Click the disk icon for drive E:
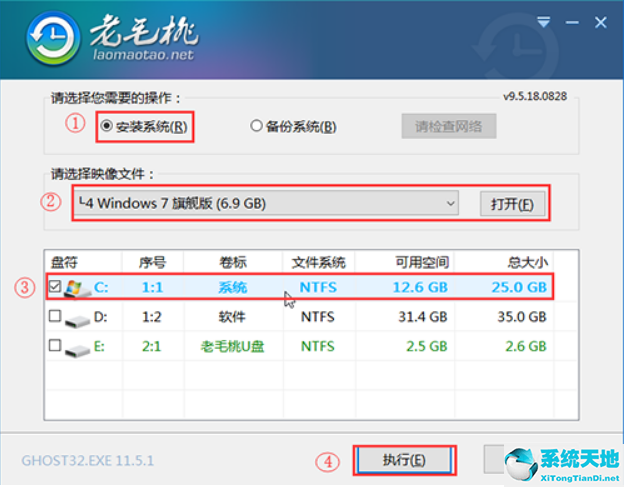 pos(77,349)
